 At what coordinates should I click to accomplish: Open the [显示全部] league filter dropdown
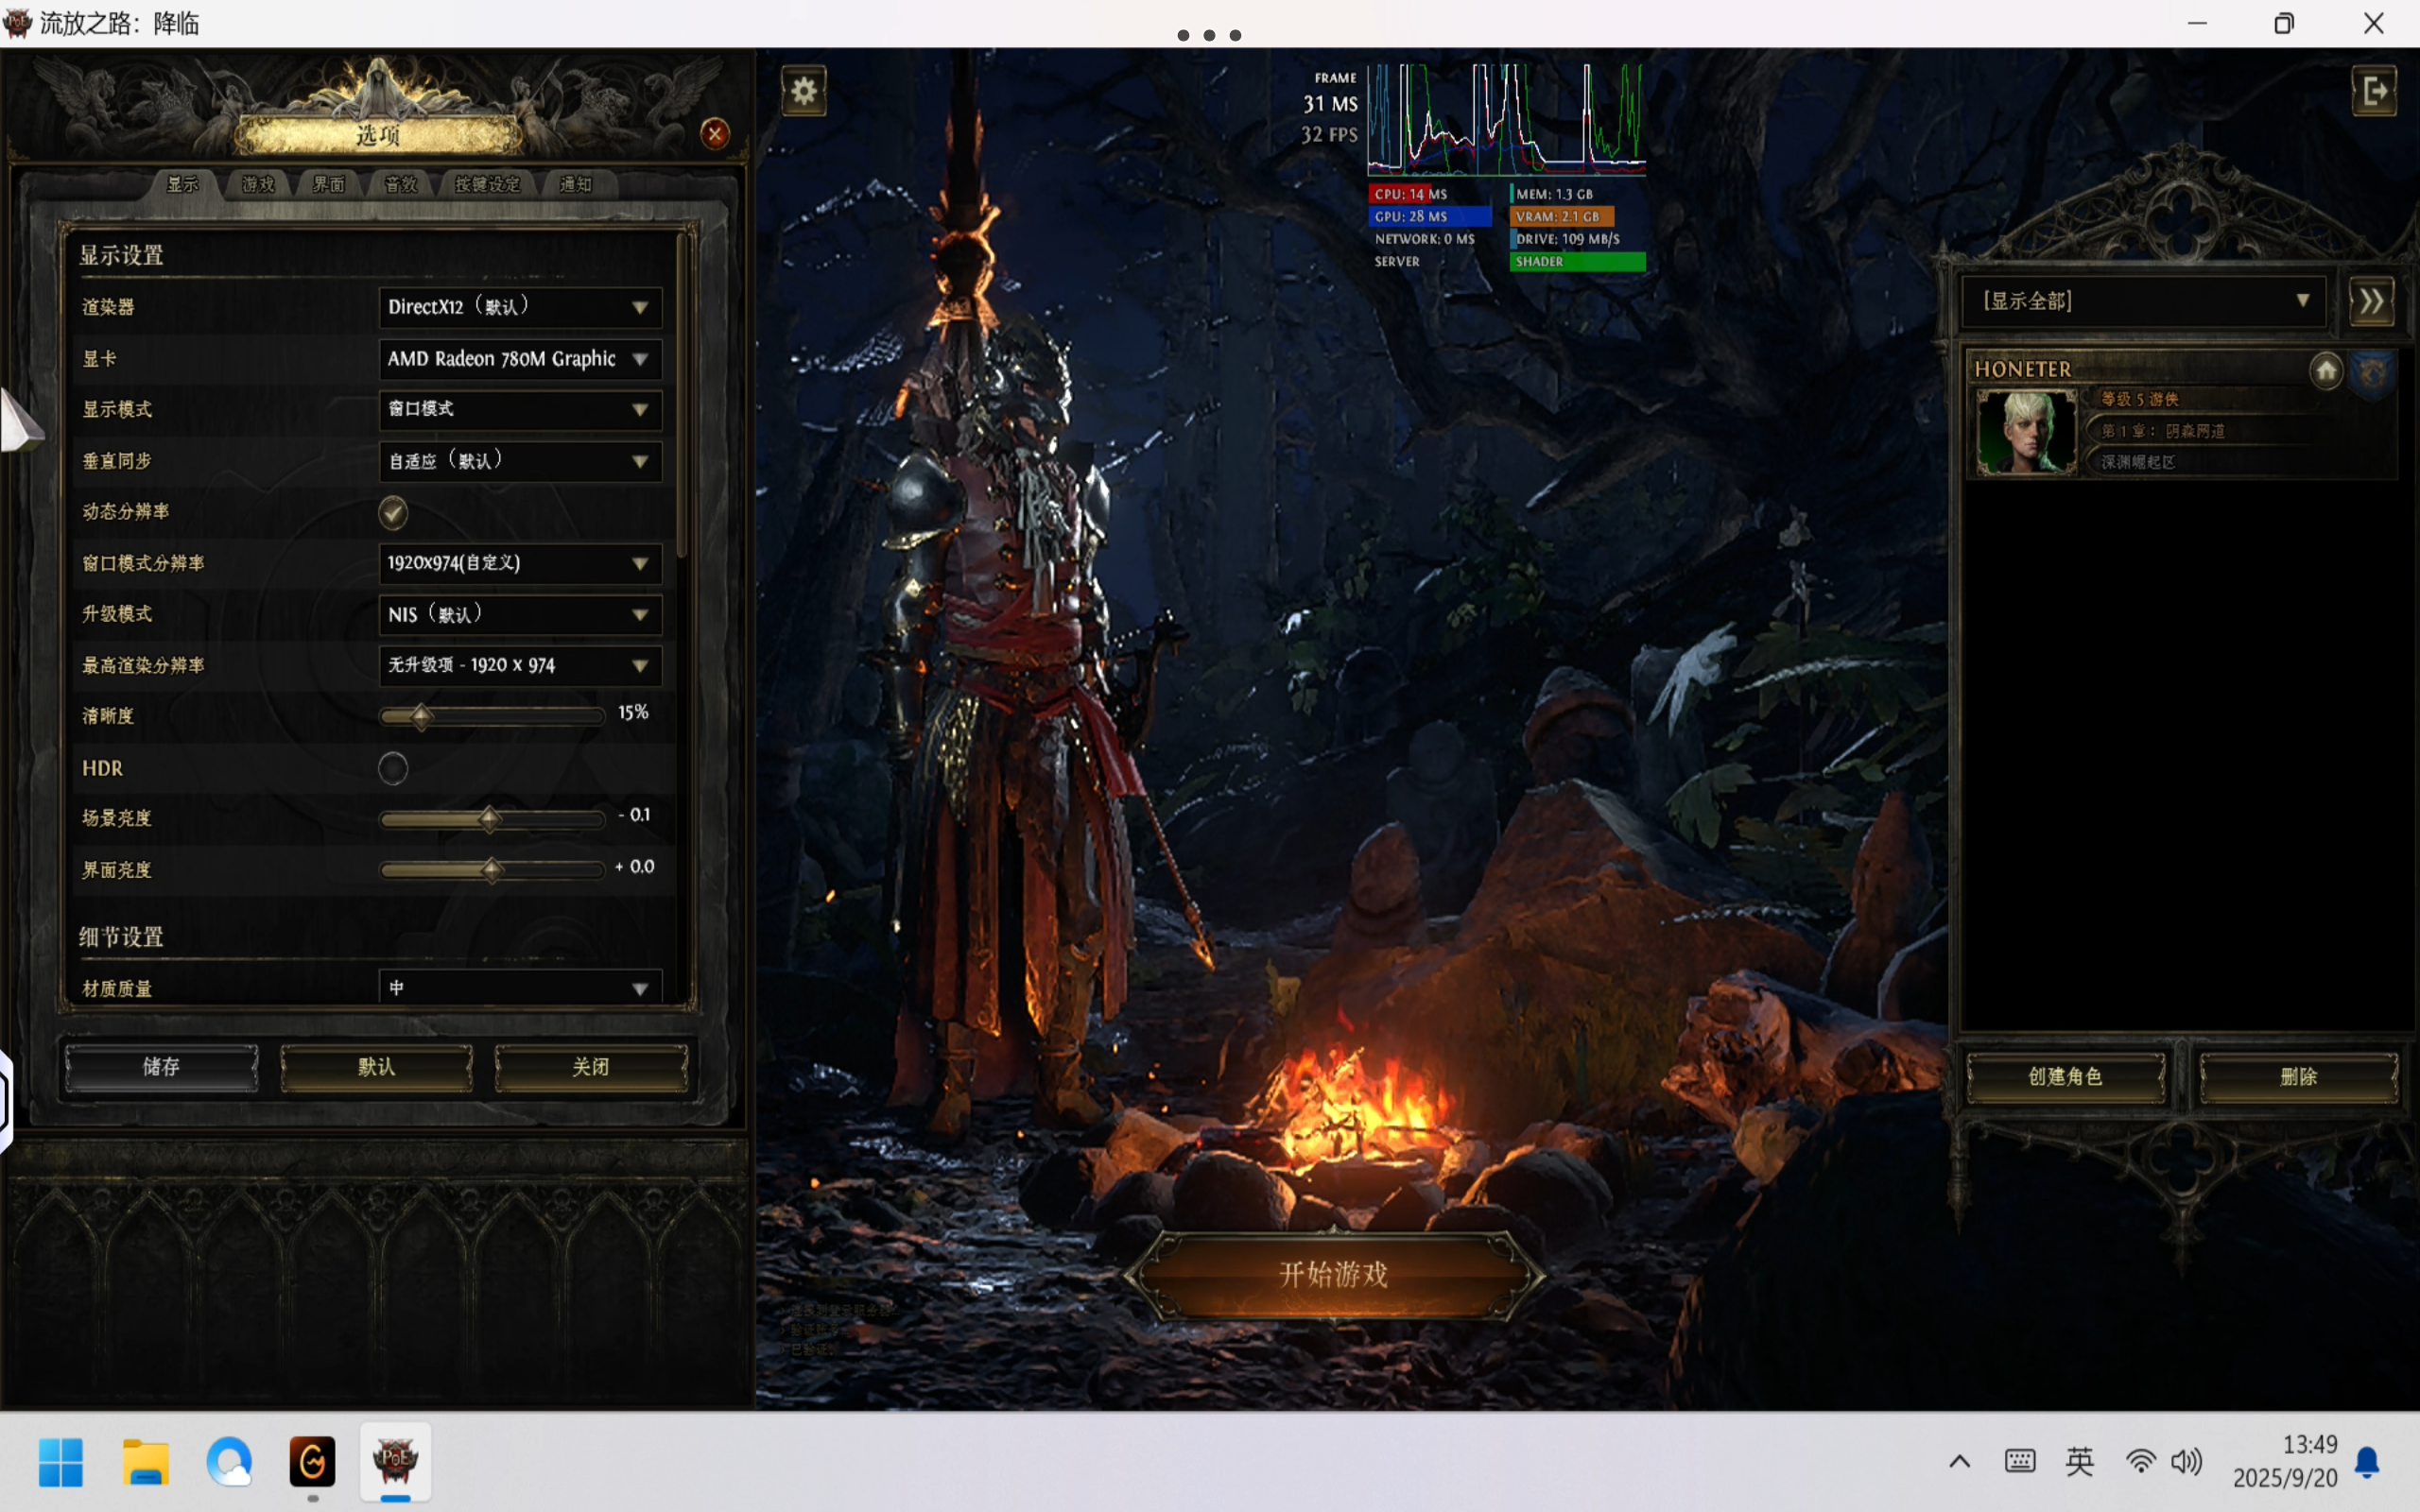[2143, 301]
